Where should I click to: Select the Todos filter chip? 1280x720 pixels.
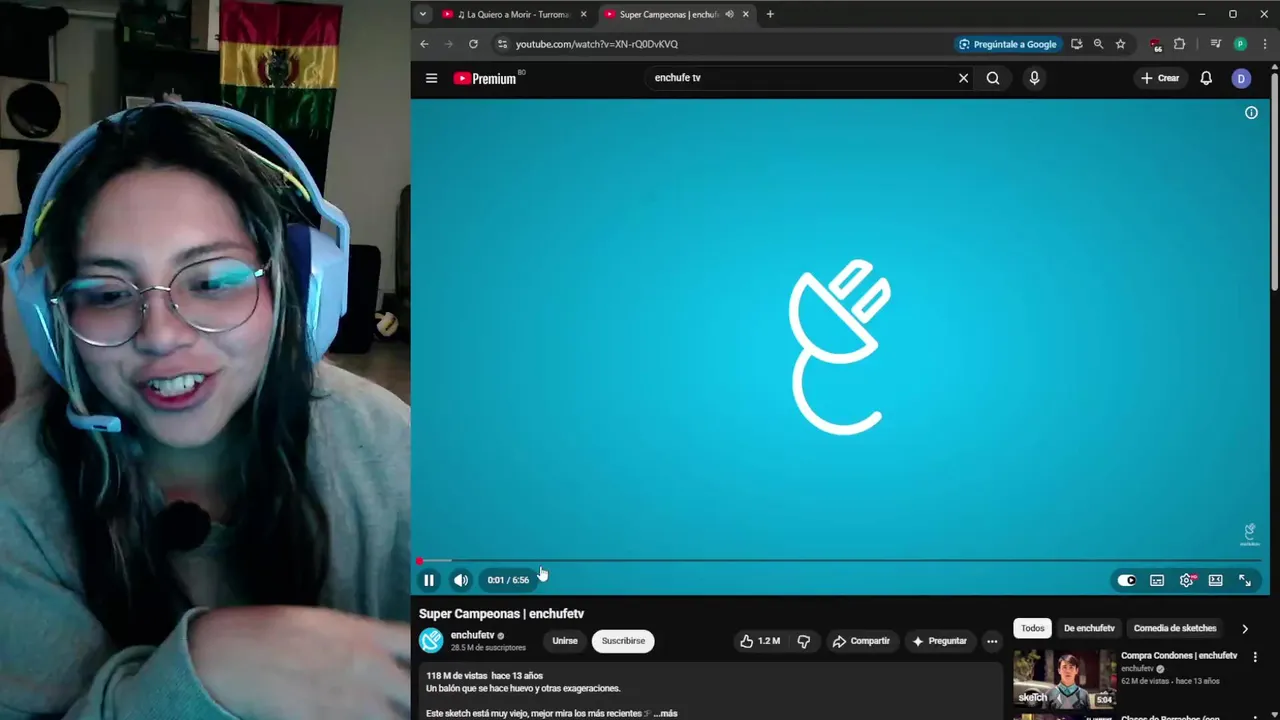pos(1033,628)
